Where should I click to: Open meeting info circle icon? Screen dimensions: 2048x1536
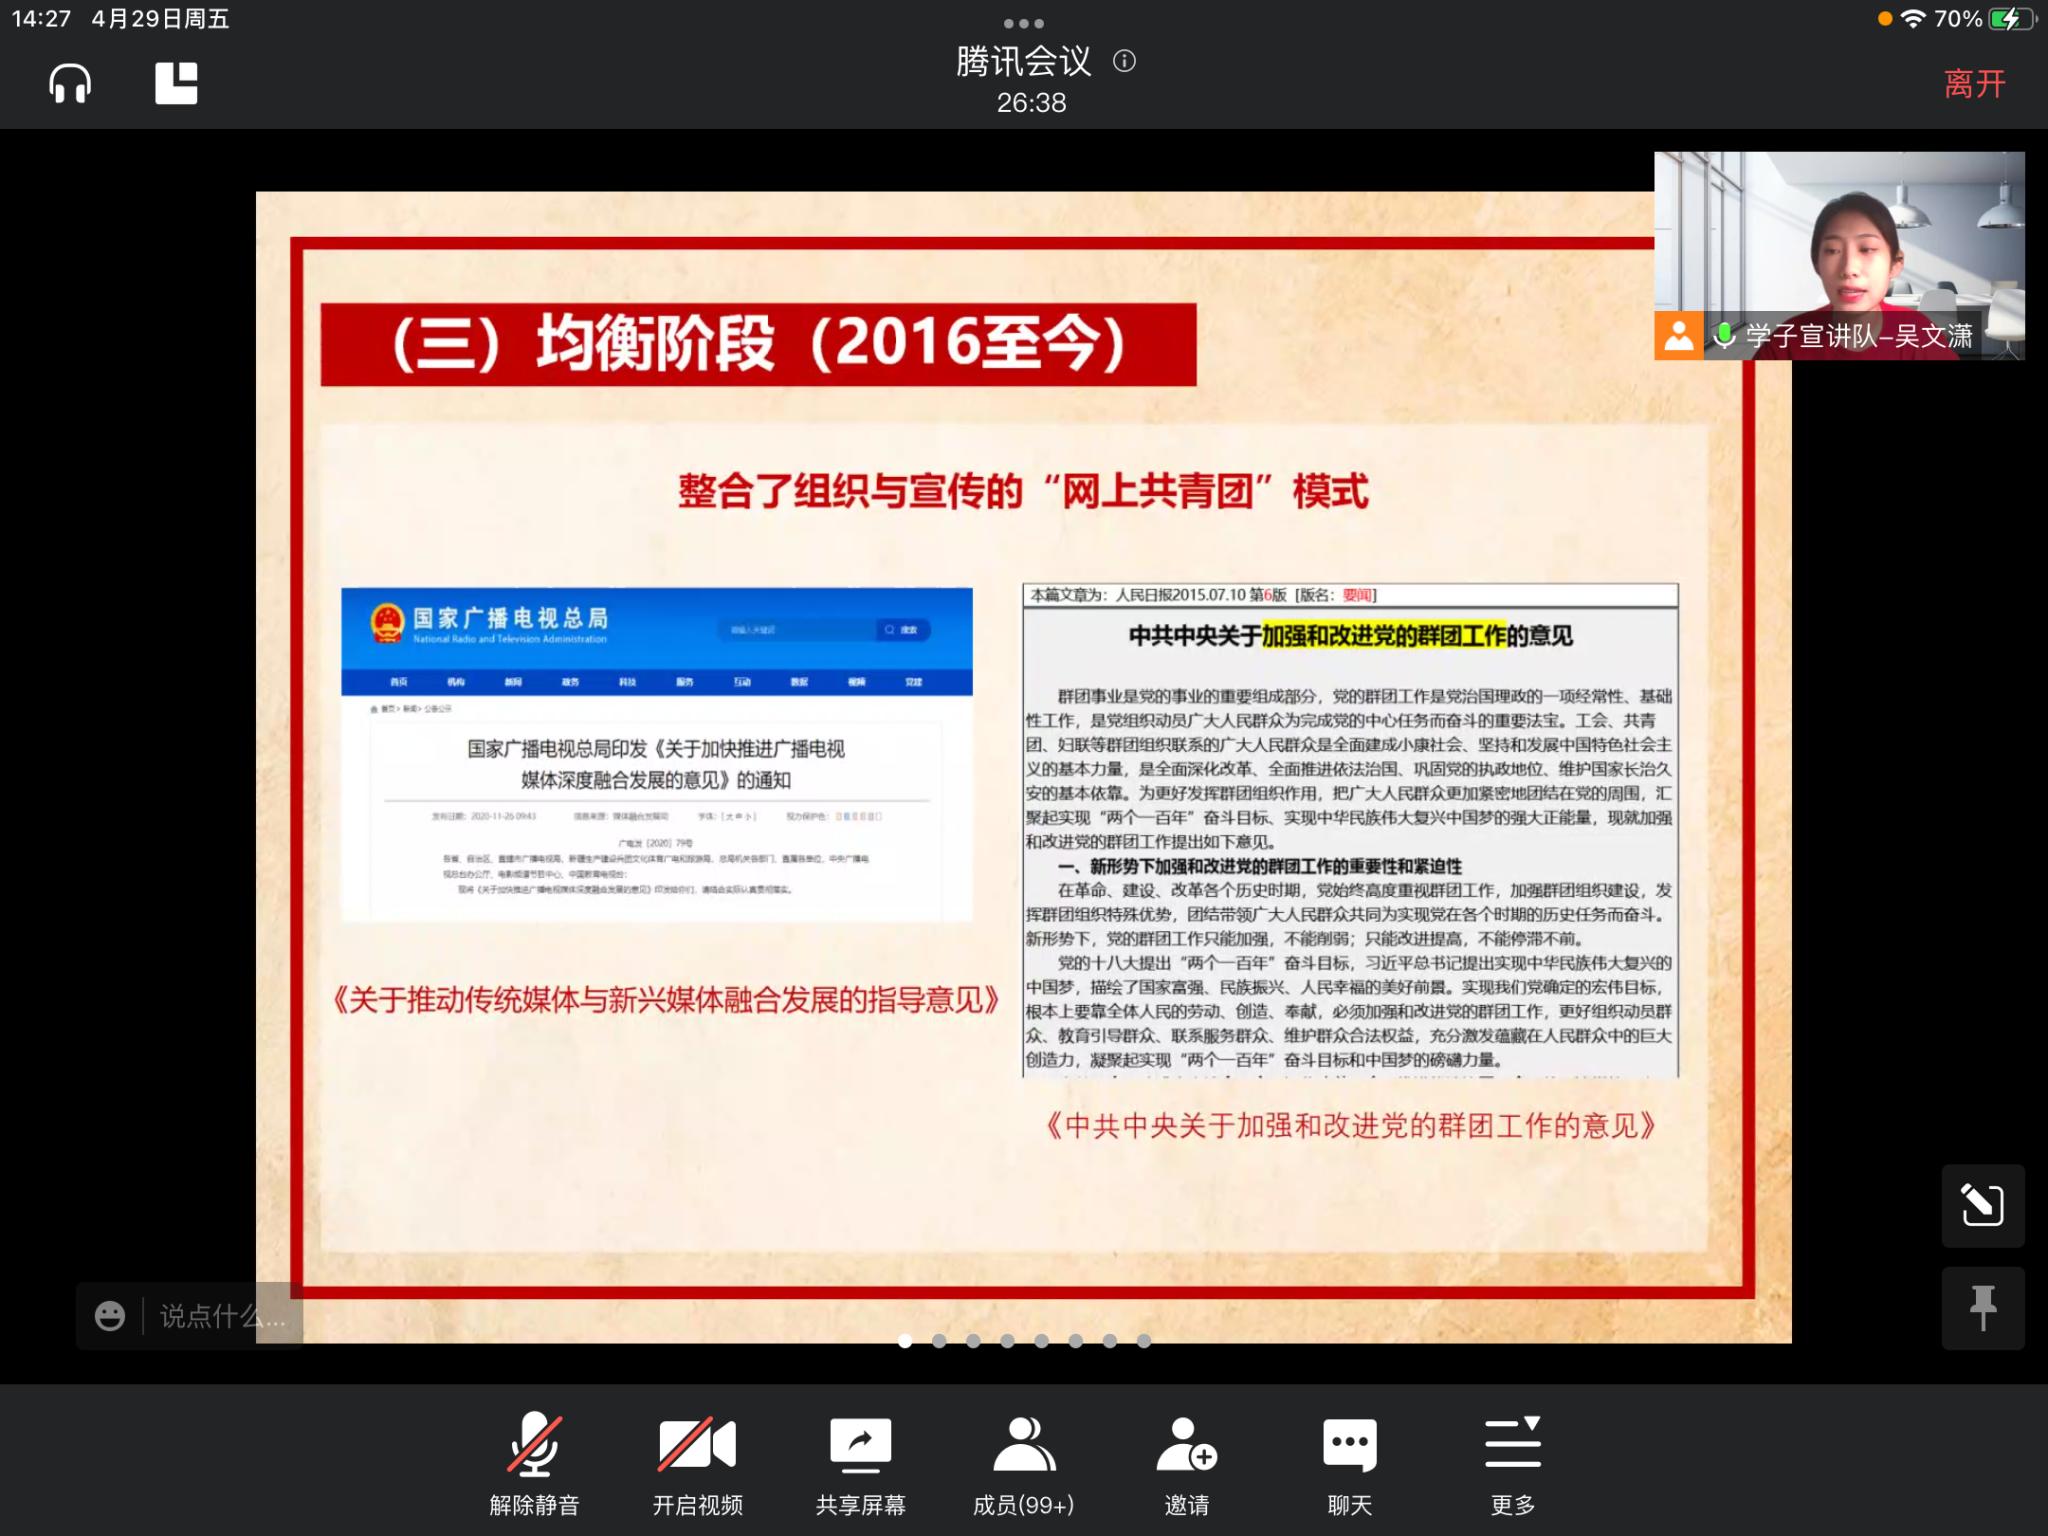tap(1124, 62)
